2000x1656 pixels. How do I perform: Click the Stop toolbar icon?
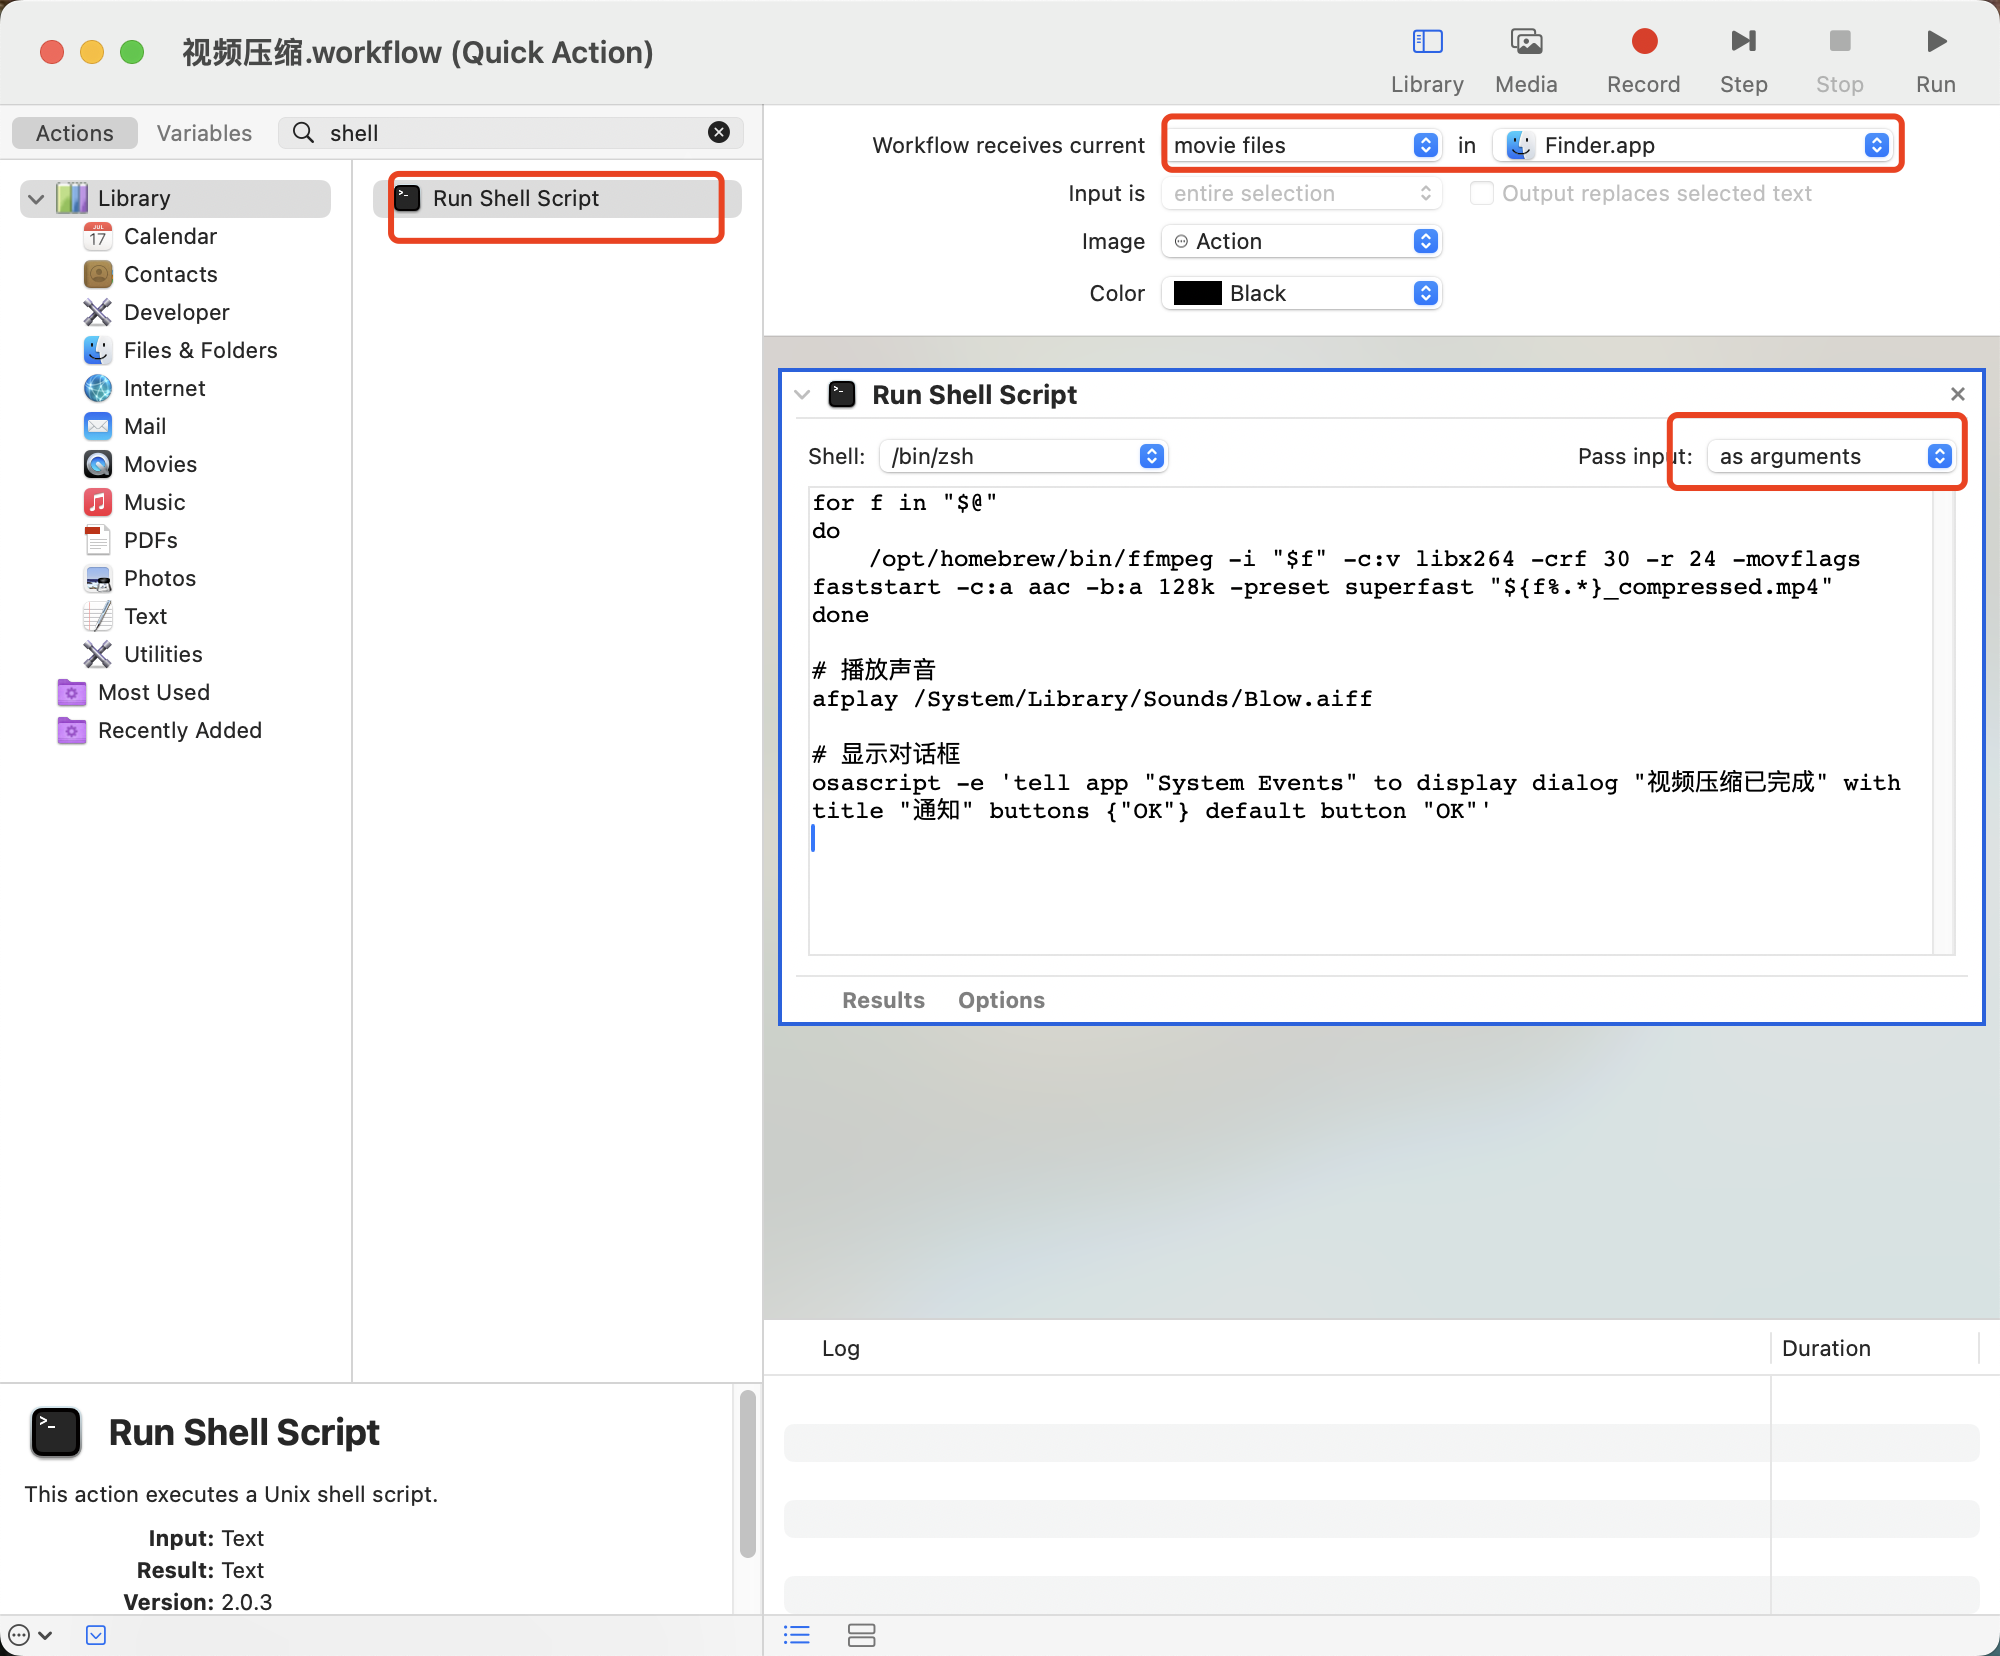(x=1840, y=42)
